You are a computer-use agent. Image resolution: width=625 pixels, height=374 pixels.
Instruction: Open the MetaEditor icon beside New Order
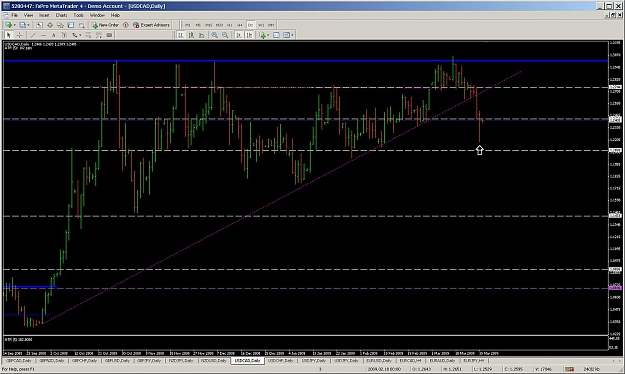coord(126,25)
